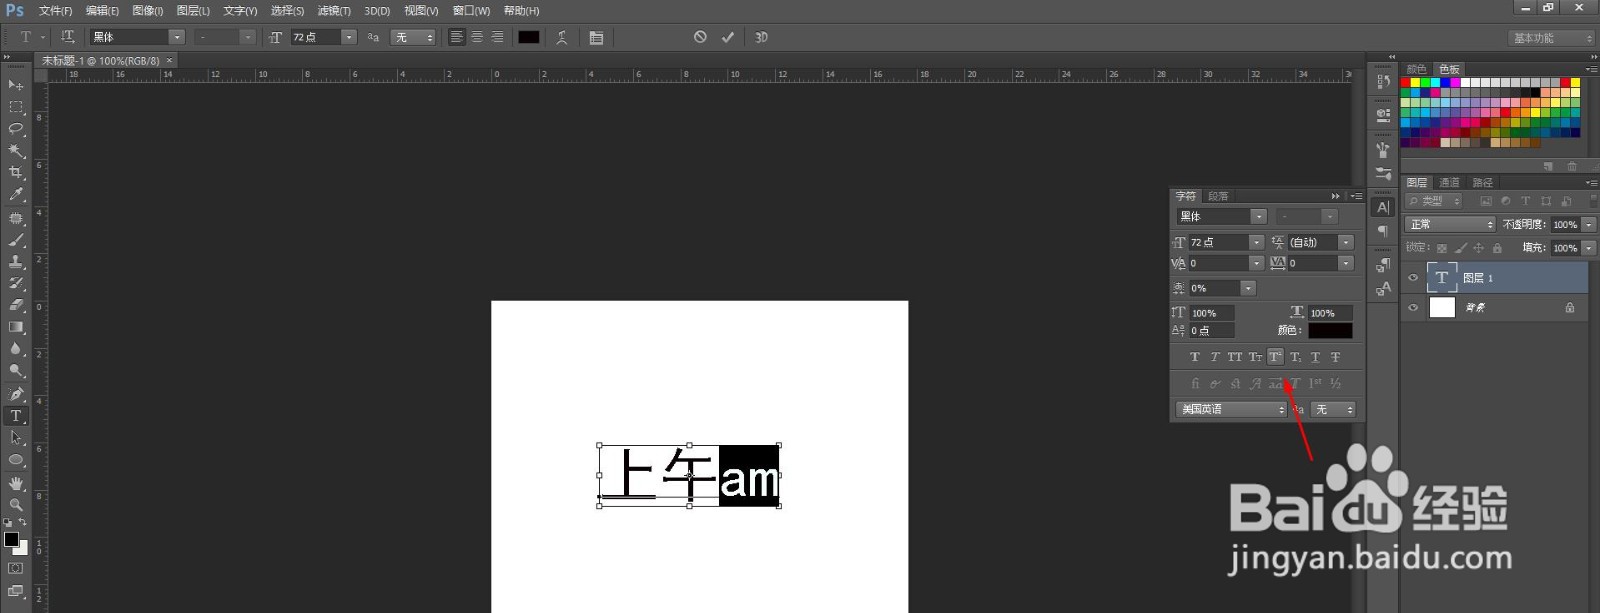Click 颜色 swatch in Character panel
The width and height of the screenshot is (1600, 613).
tap(1330, 330)
